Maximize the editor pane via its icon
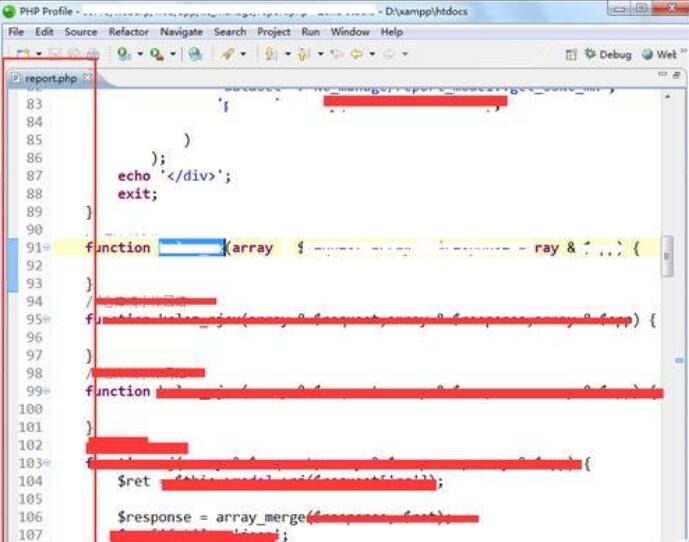 tap(677, 76)
